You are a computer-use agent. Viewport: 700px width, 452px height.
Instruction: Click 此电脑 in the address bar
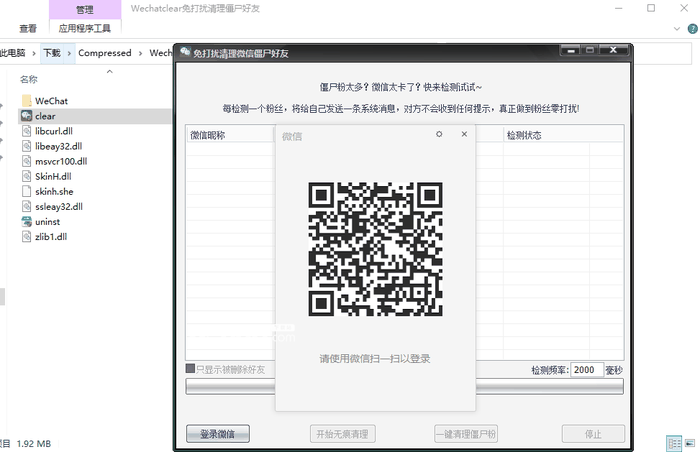pos(12,53)
